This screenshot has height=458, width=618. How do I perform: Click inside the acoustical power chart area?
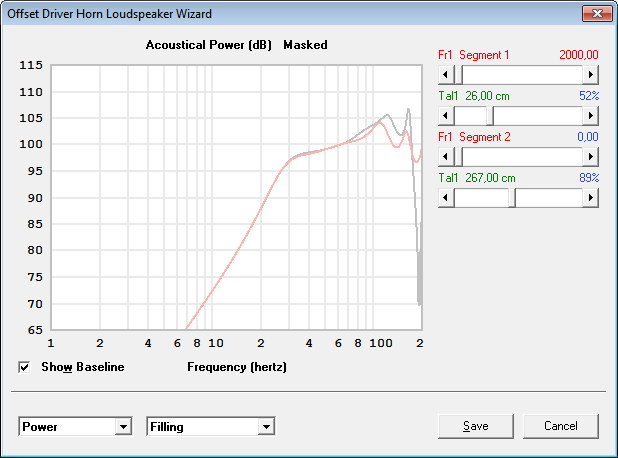236,197
